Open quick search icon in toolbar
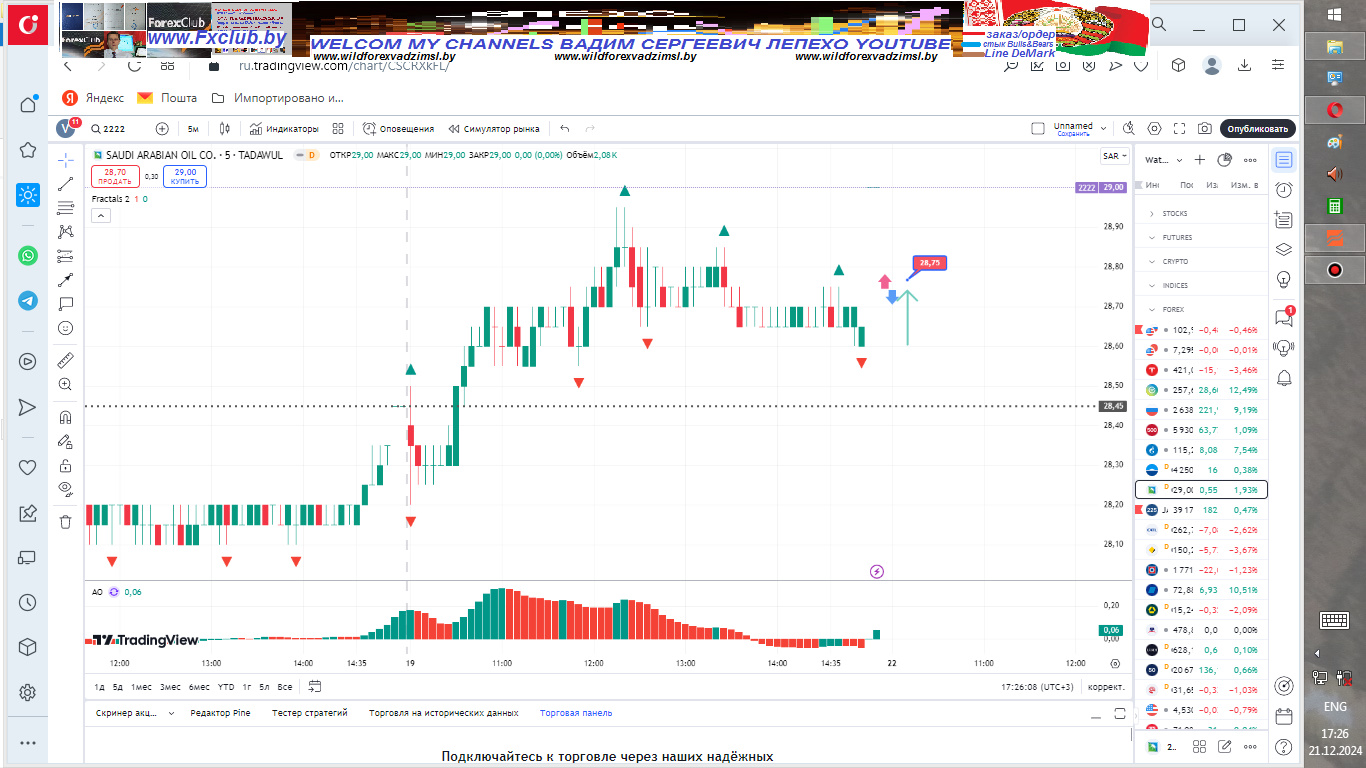Viewport: 1366px width, 768px height. (1129, 129)
